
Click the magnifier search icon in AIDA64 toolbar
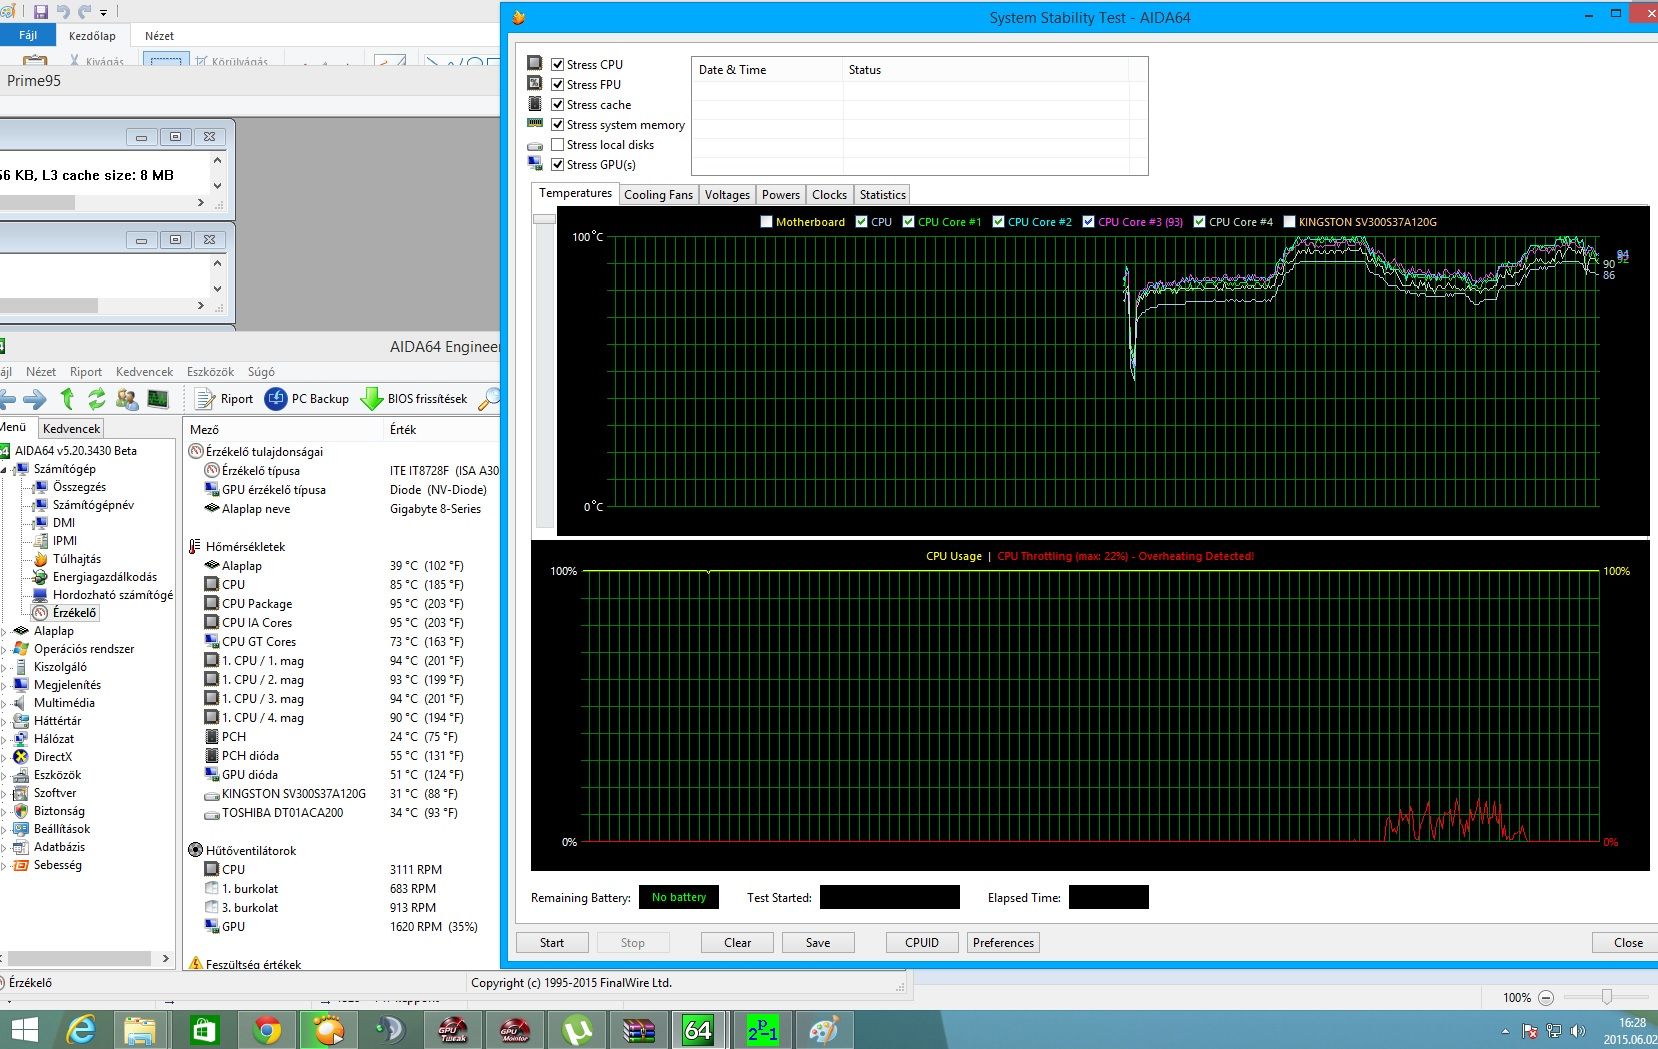[x=489, y=399]
